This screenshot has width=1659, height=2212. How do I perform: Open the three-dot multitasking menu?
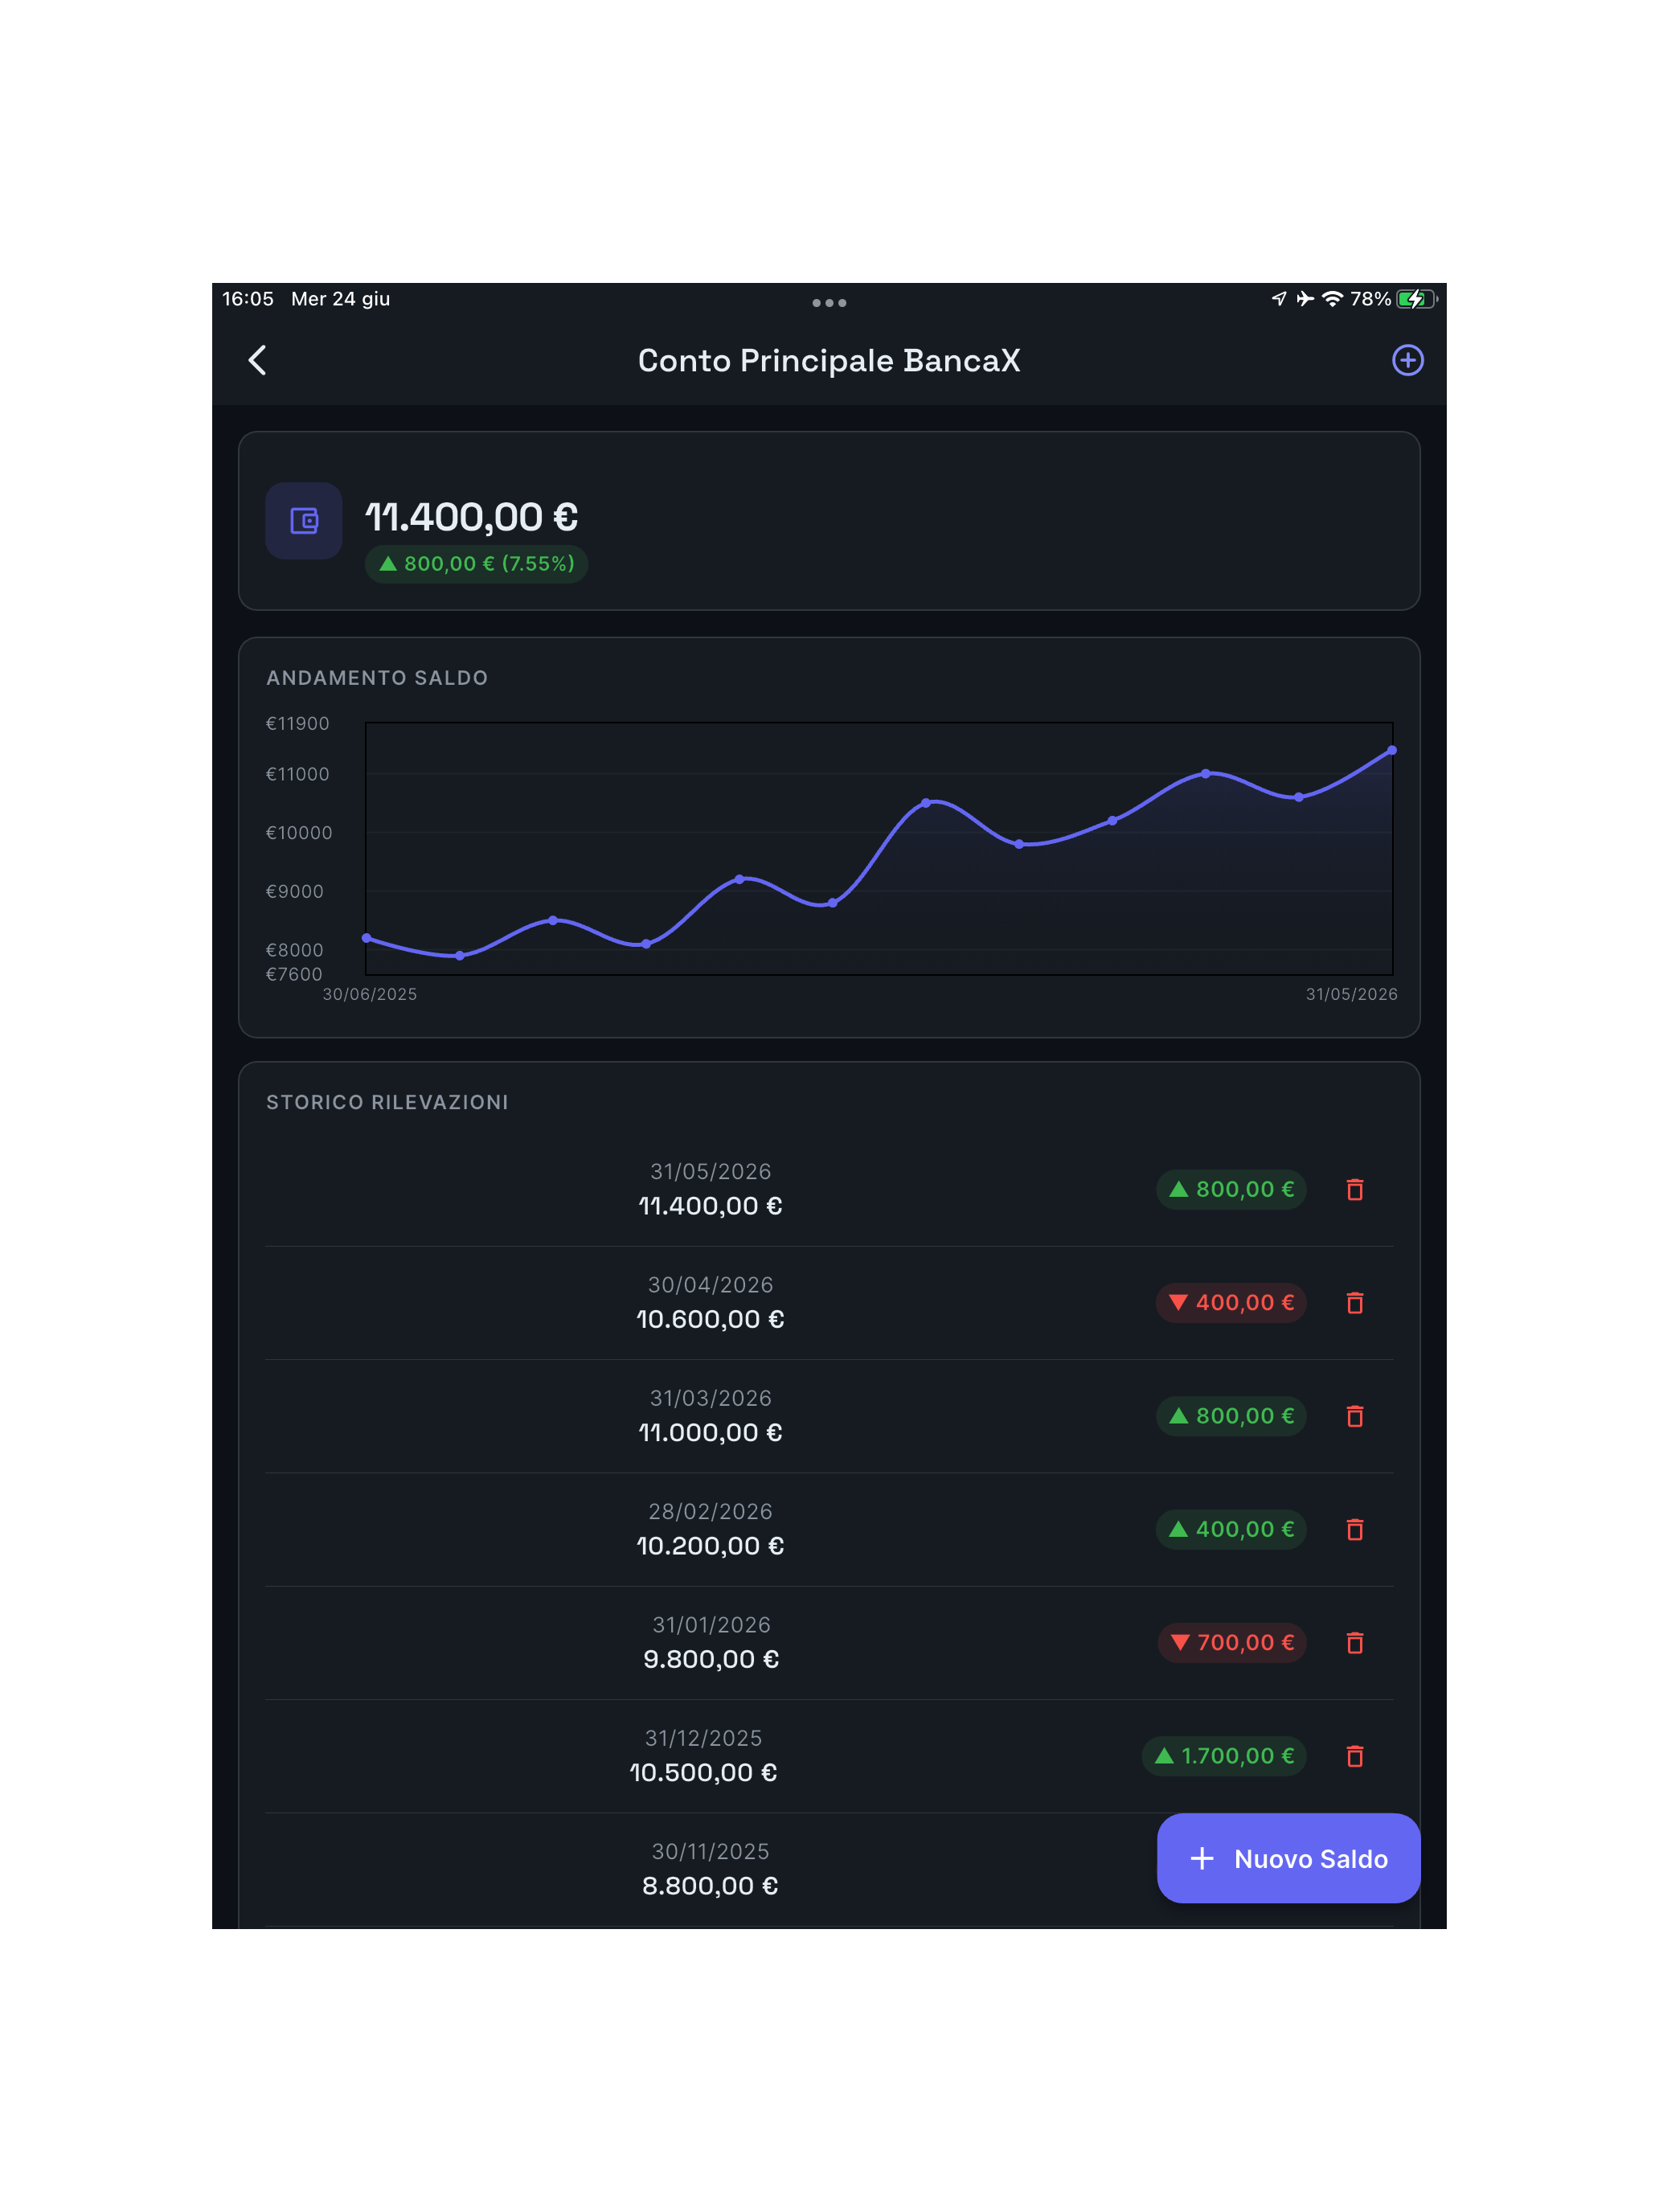point(829,302)
